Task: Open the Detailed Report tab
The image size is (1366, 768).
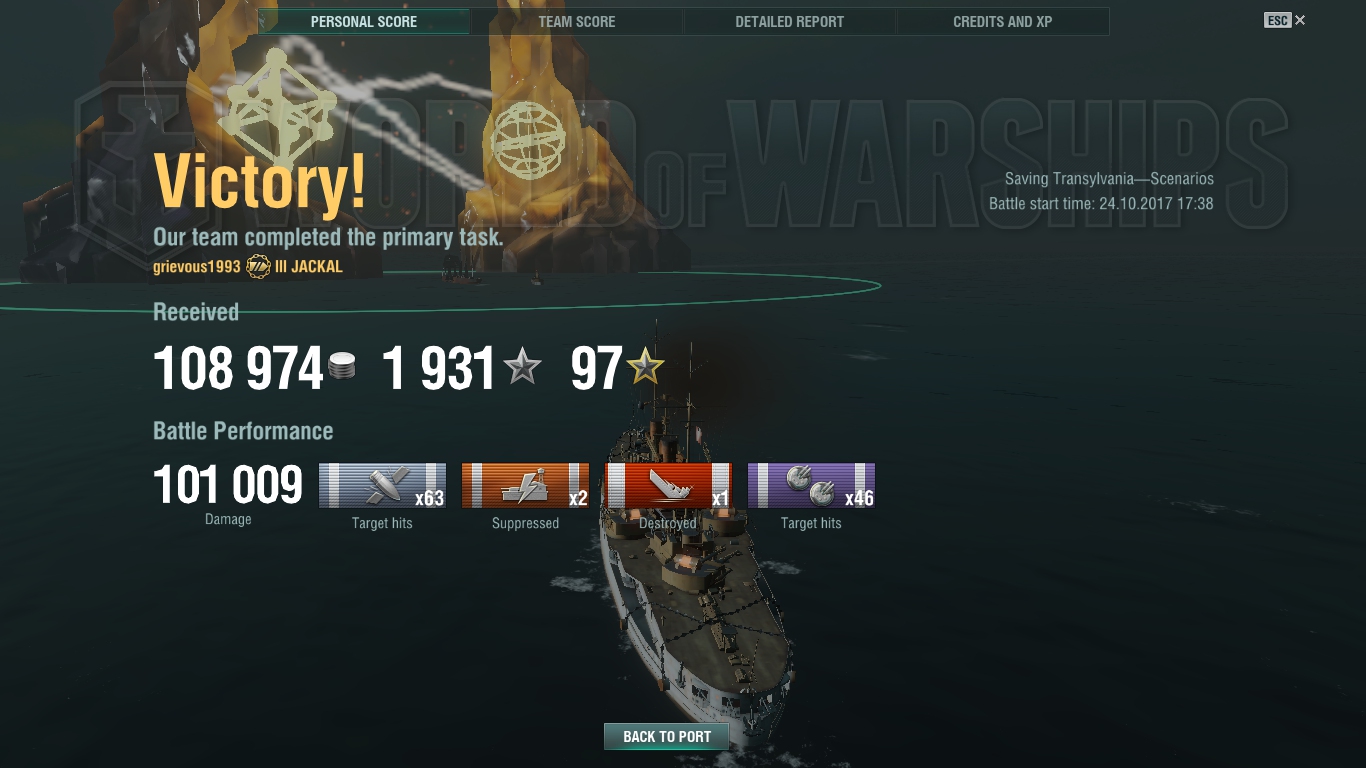Action: point(790,21)
